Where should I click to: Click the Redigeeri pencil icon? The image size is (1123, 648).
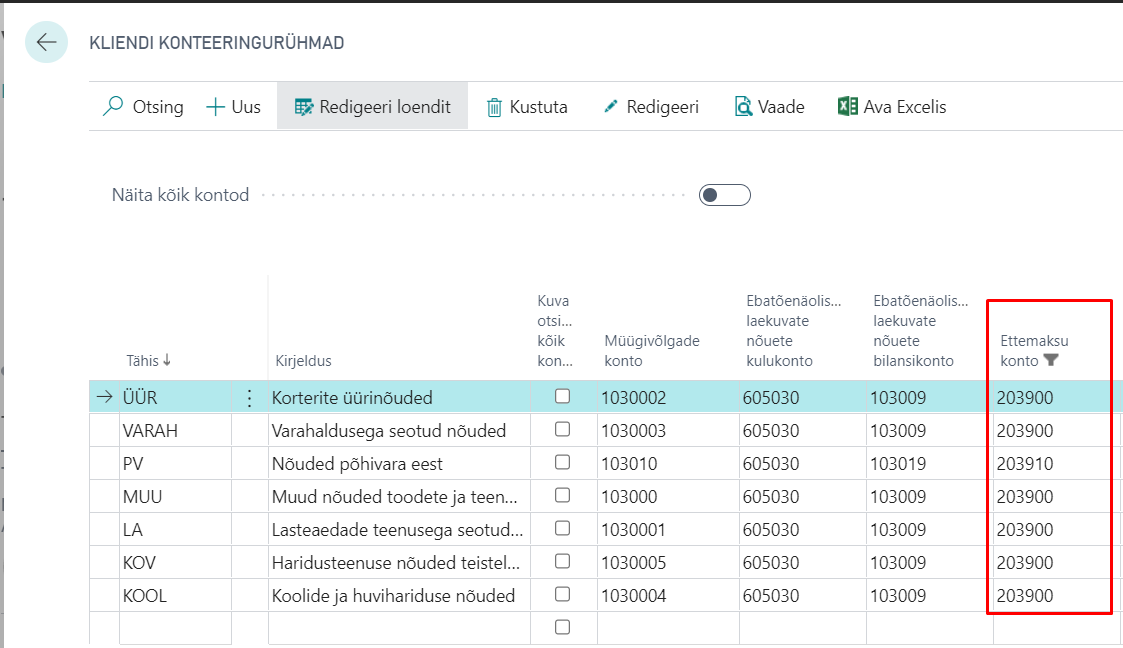[611, 107]
